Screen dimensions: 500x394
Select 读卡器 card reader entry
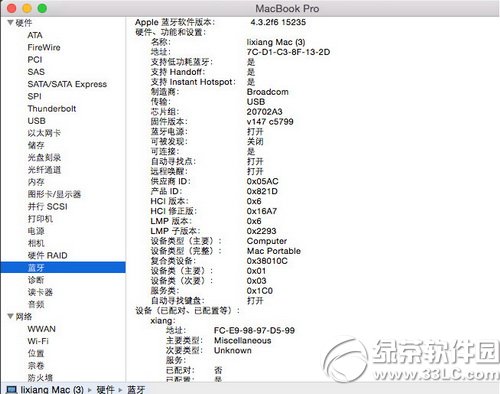40,292
